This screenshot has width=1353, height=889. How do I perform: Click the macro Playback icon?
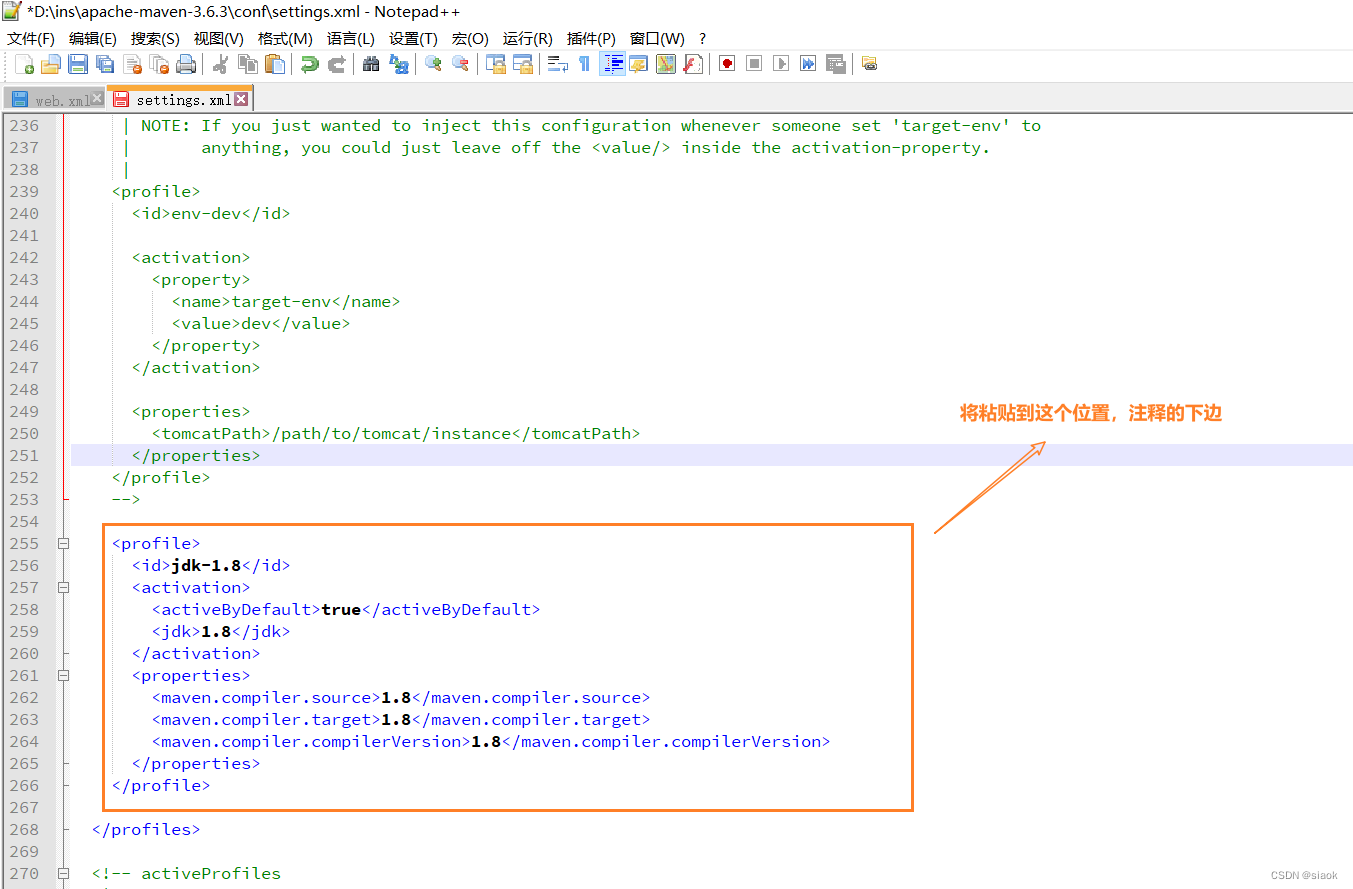click(x=781, y=64)
